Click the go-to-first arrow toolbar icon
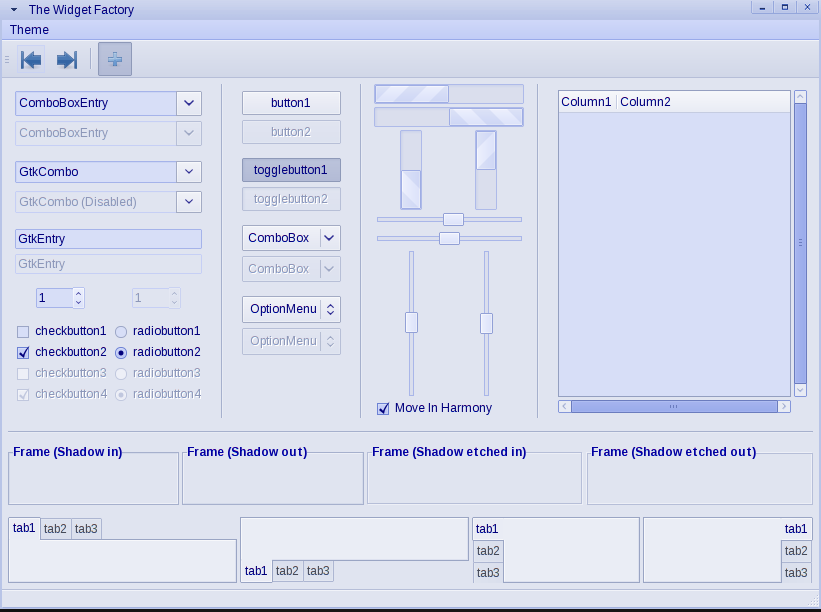This screenshot has height=612, width=821. (31, 59)
